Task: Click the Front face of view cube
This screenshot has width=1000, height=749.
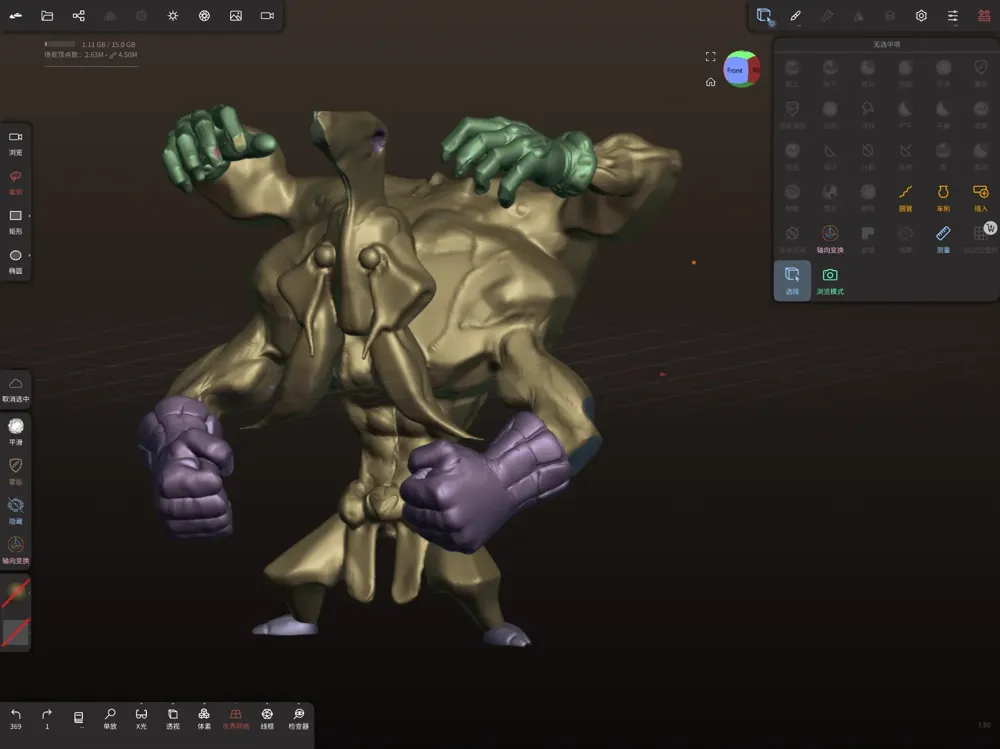Action: click(x=735, y=70)
